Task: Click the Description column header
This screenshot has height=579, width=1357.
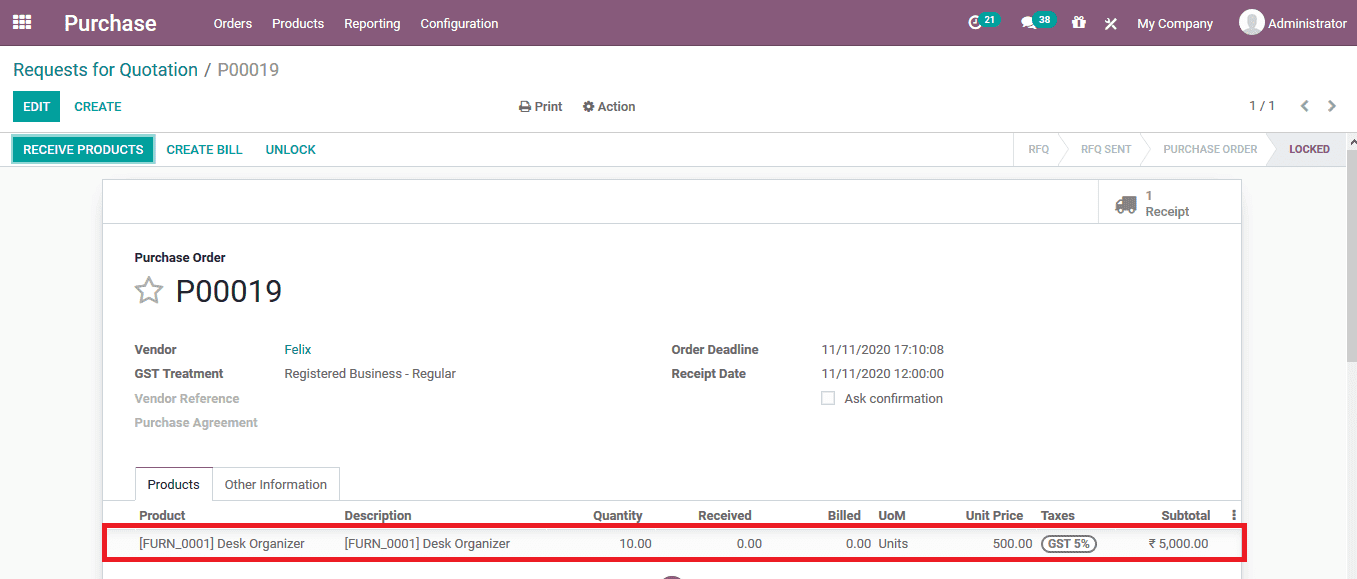Action: tap(378, 516)
